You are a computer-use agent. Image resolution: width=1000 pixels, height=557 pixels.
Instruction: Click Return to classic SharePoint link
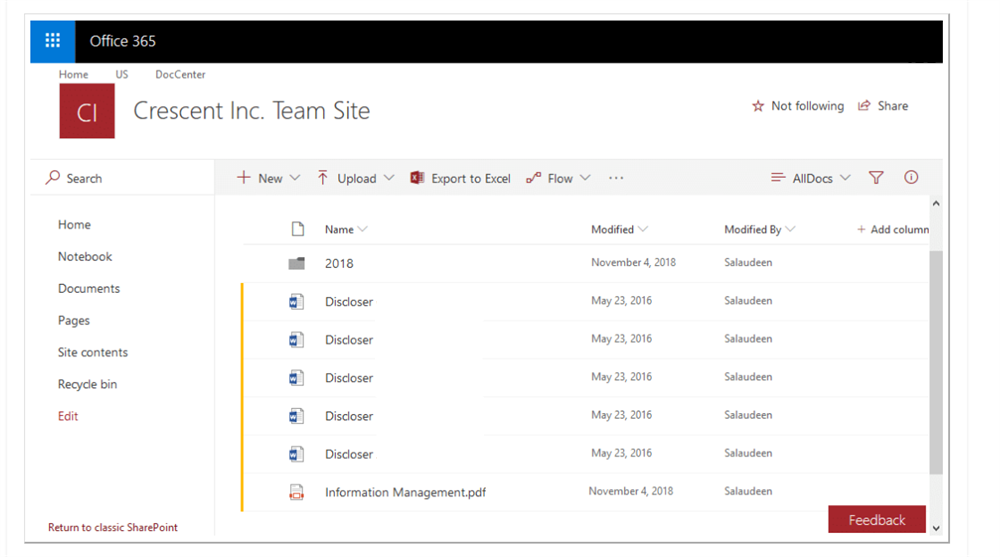click(x=113, y=527)
